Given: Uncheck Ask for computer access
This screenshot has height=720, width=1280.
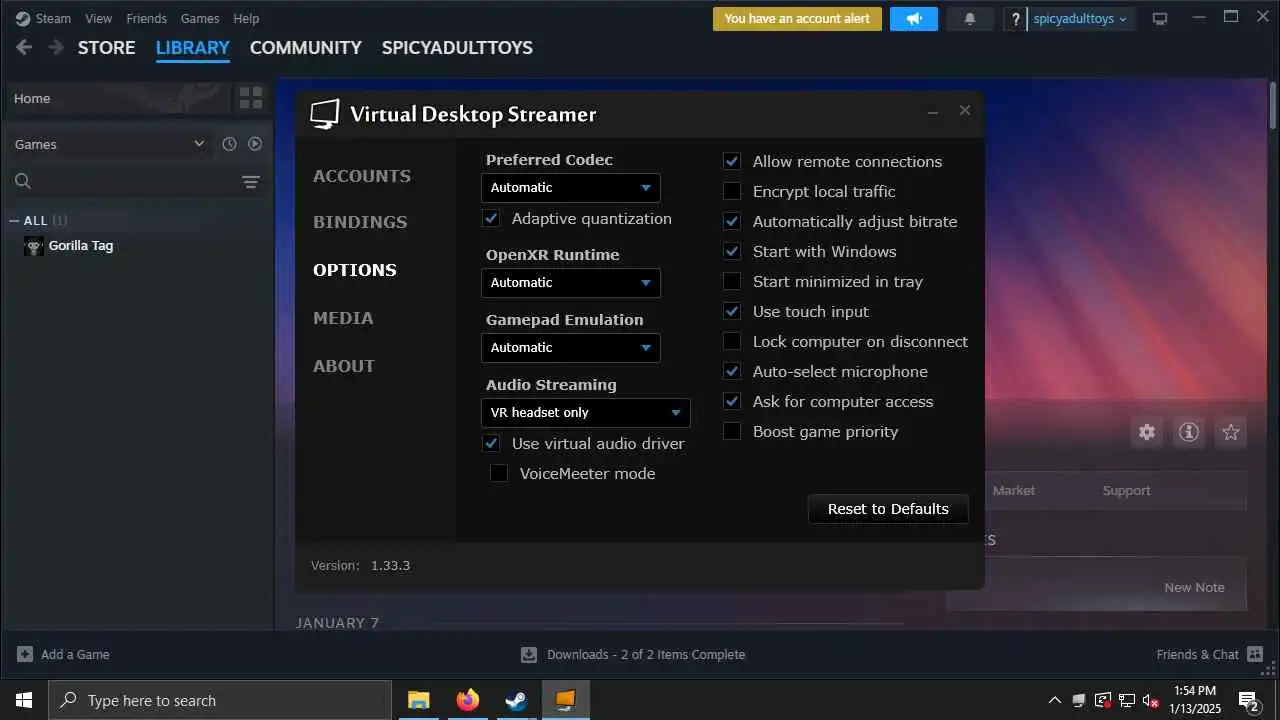Looking at the screenshot, I should [732, 401].
